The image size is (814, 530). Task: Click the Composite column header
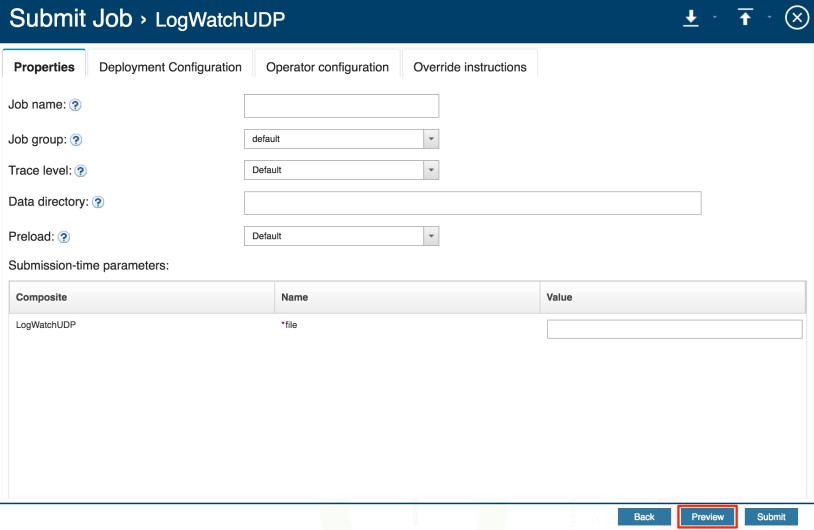click(142, 297)
